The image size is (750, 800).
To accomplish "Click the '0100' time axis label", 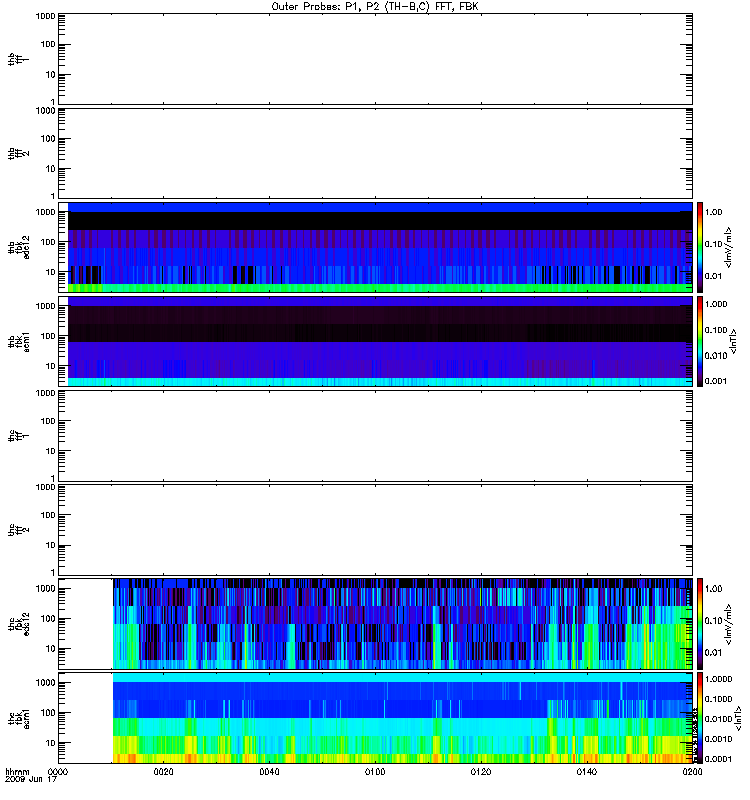I will click(375, 772).
